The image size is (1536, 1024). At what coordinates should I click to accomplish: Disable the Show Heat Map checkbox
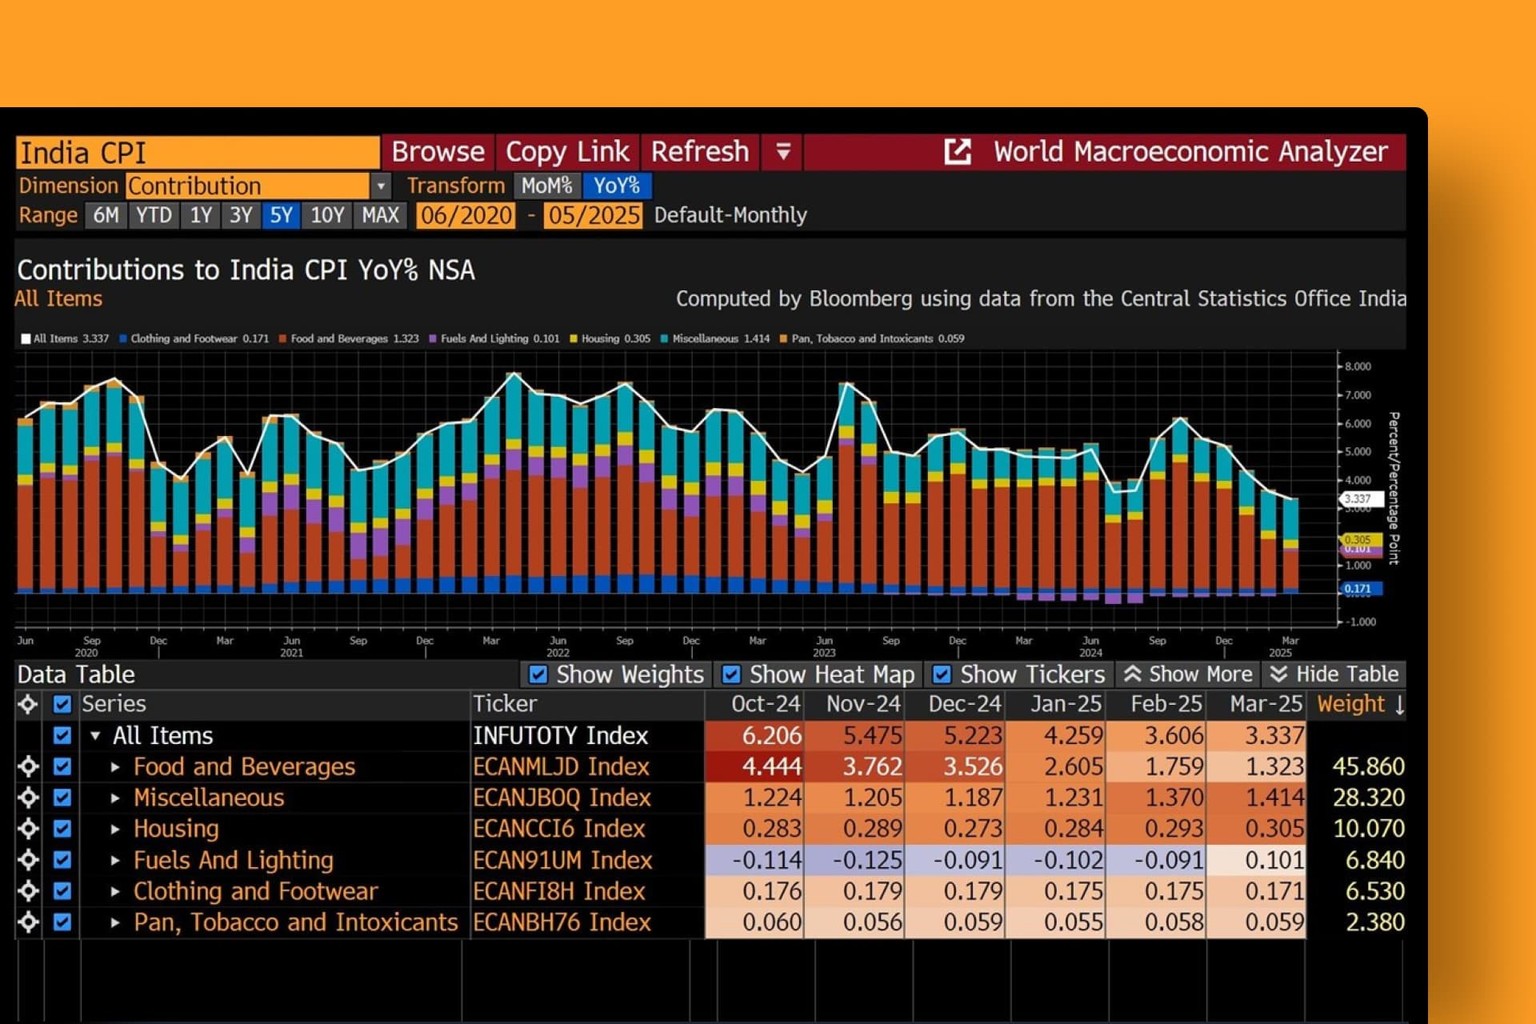pyautogui.click(x=731, y=674)
